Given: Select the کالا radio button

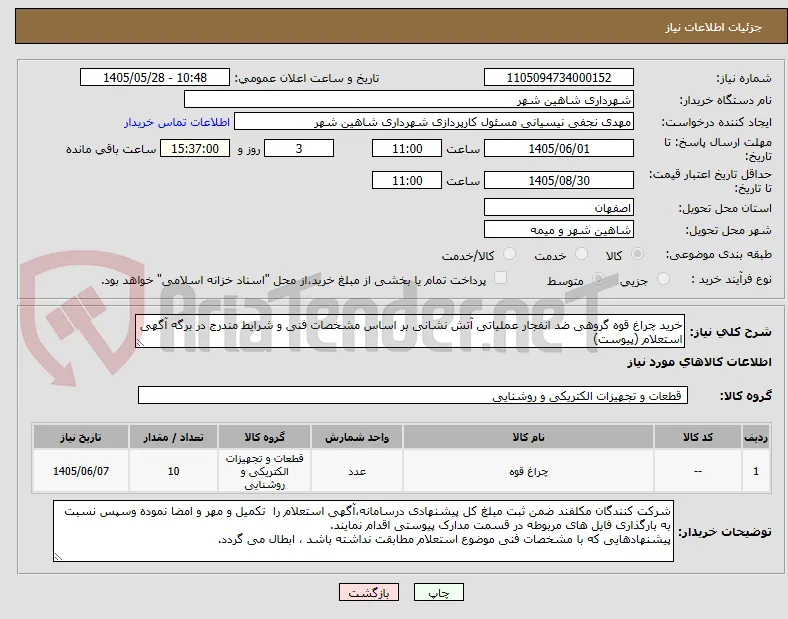Looking at the screenshot, I should click(x=637, y=254).
